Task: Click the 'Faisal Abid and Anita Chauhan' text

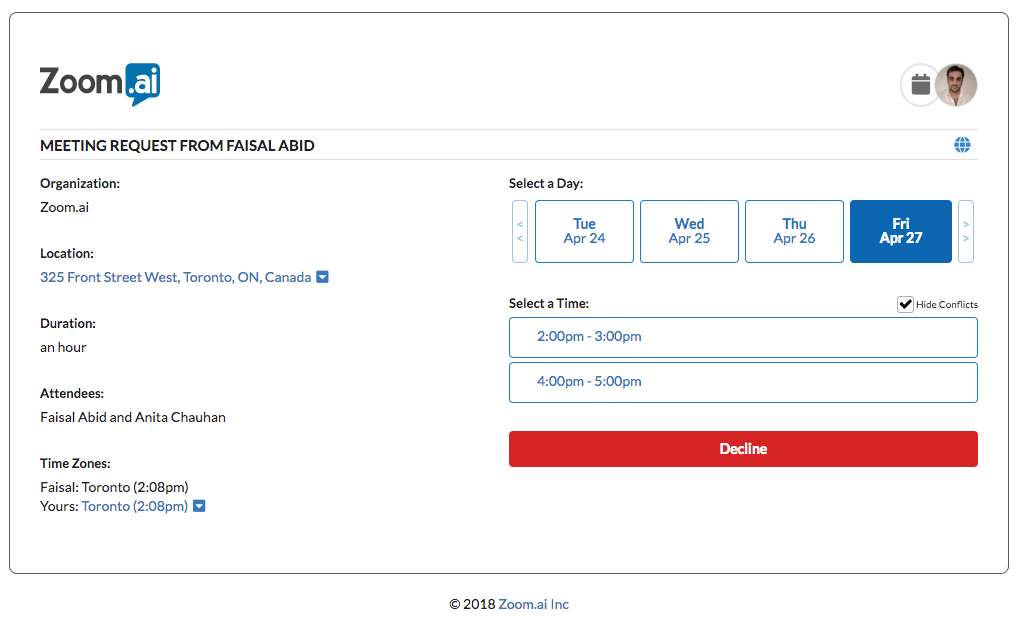Action: coord(133,417)
